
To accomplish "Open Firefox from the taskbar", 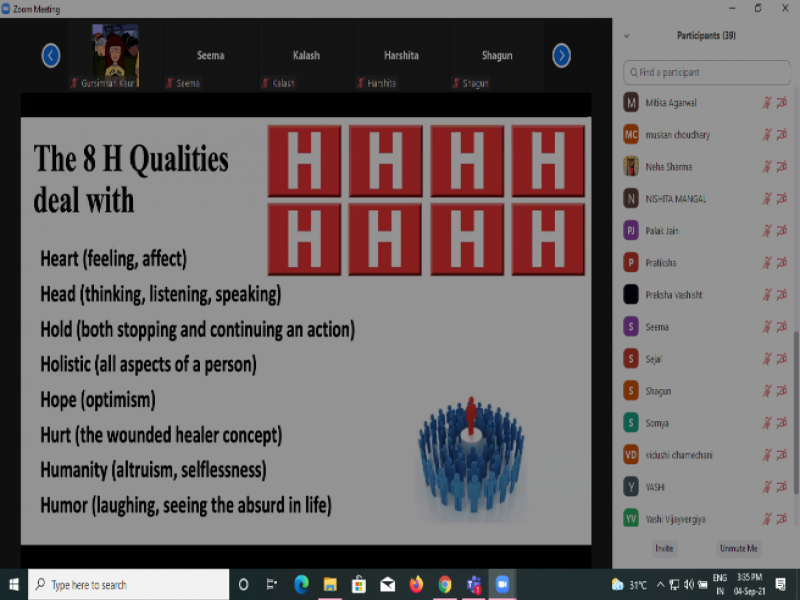I will 416,584.
